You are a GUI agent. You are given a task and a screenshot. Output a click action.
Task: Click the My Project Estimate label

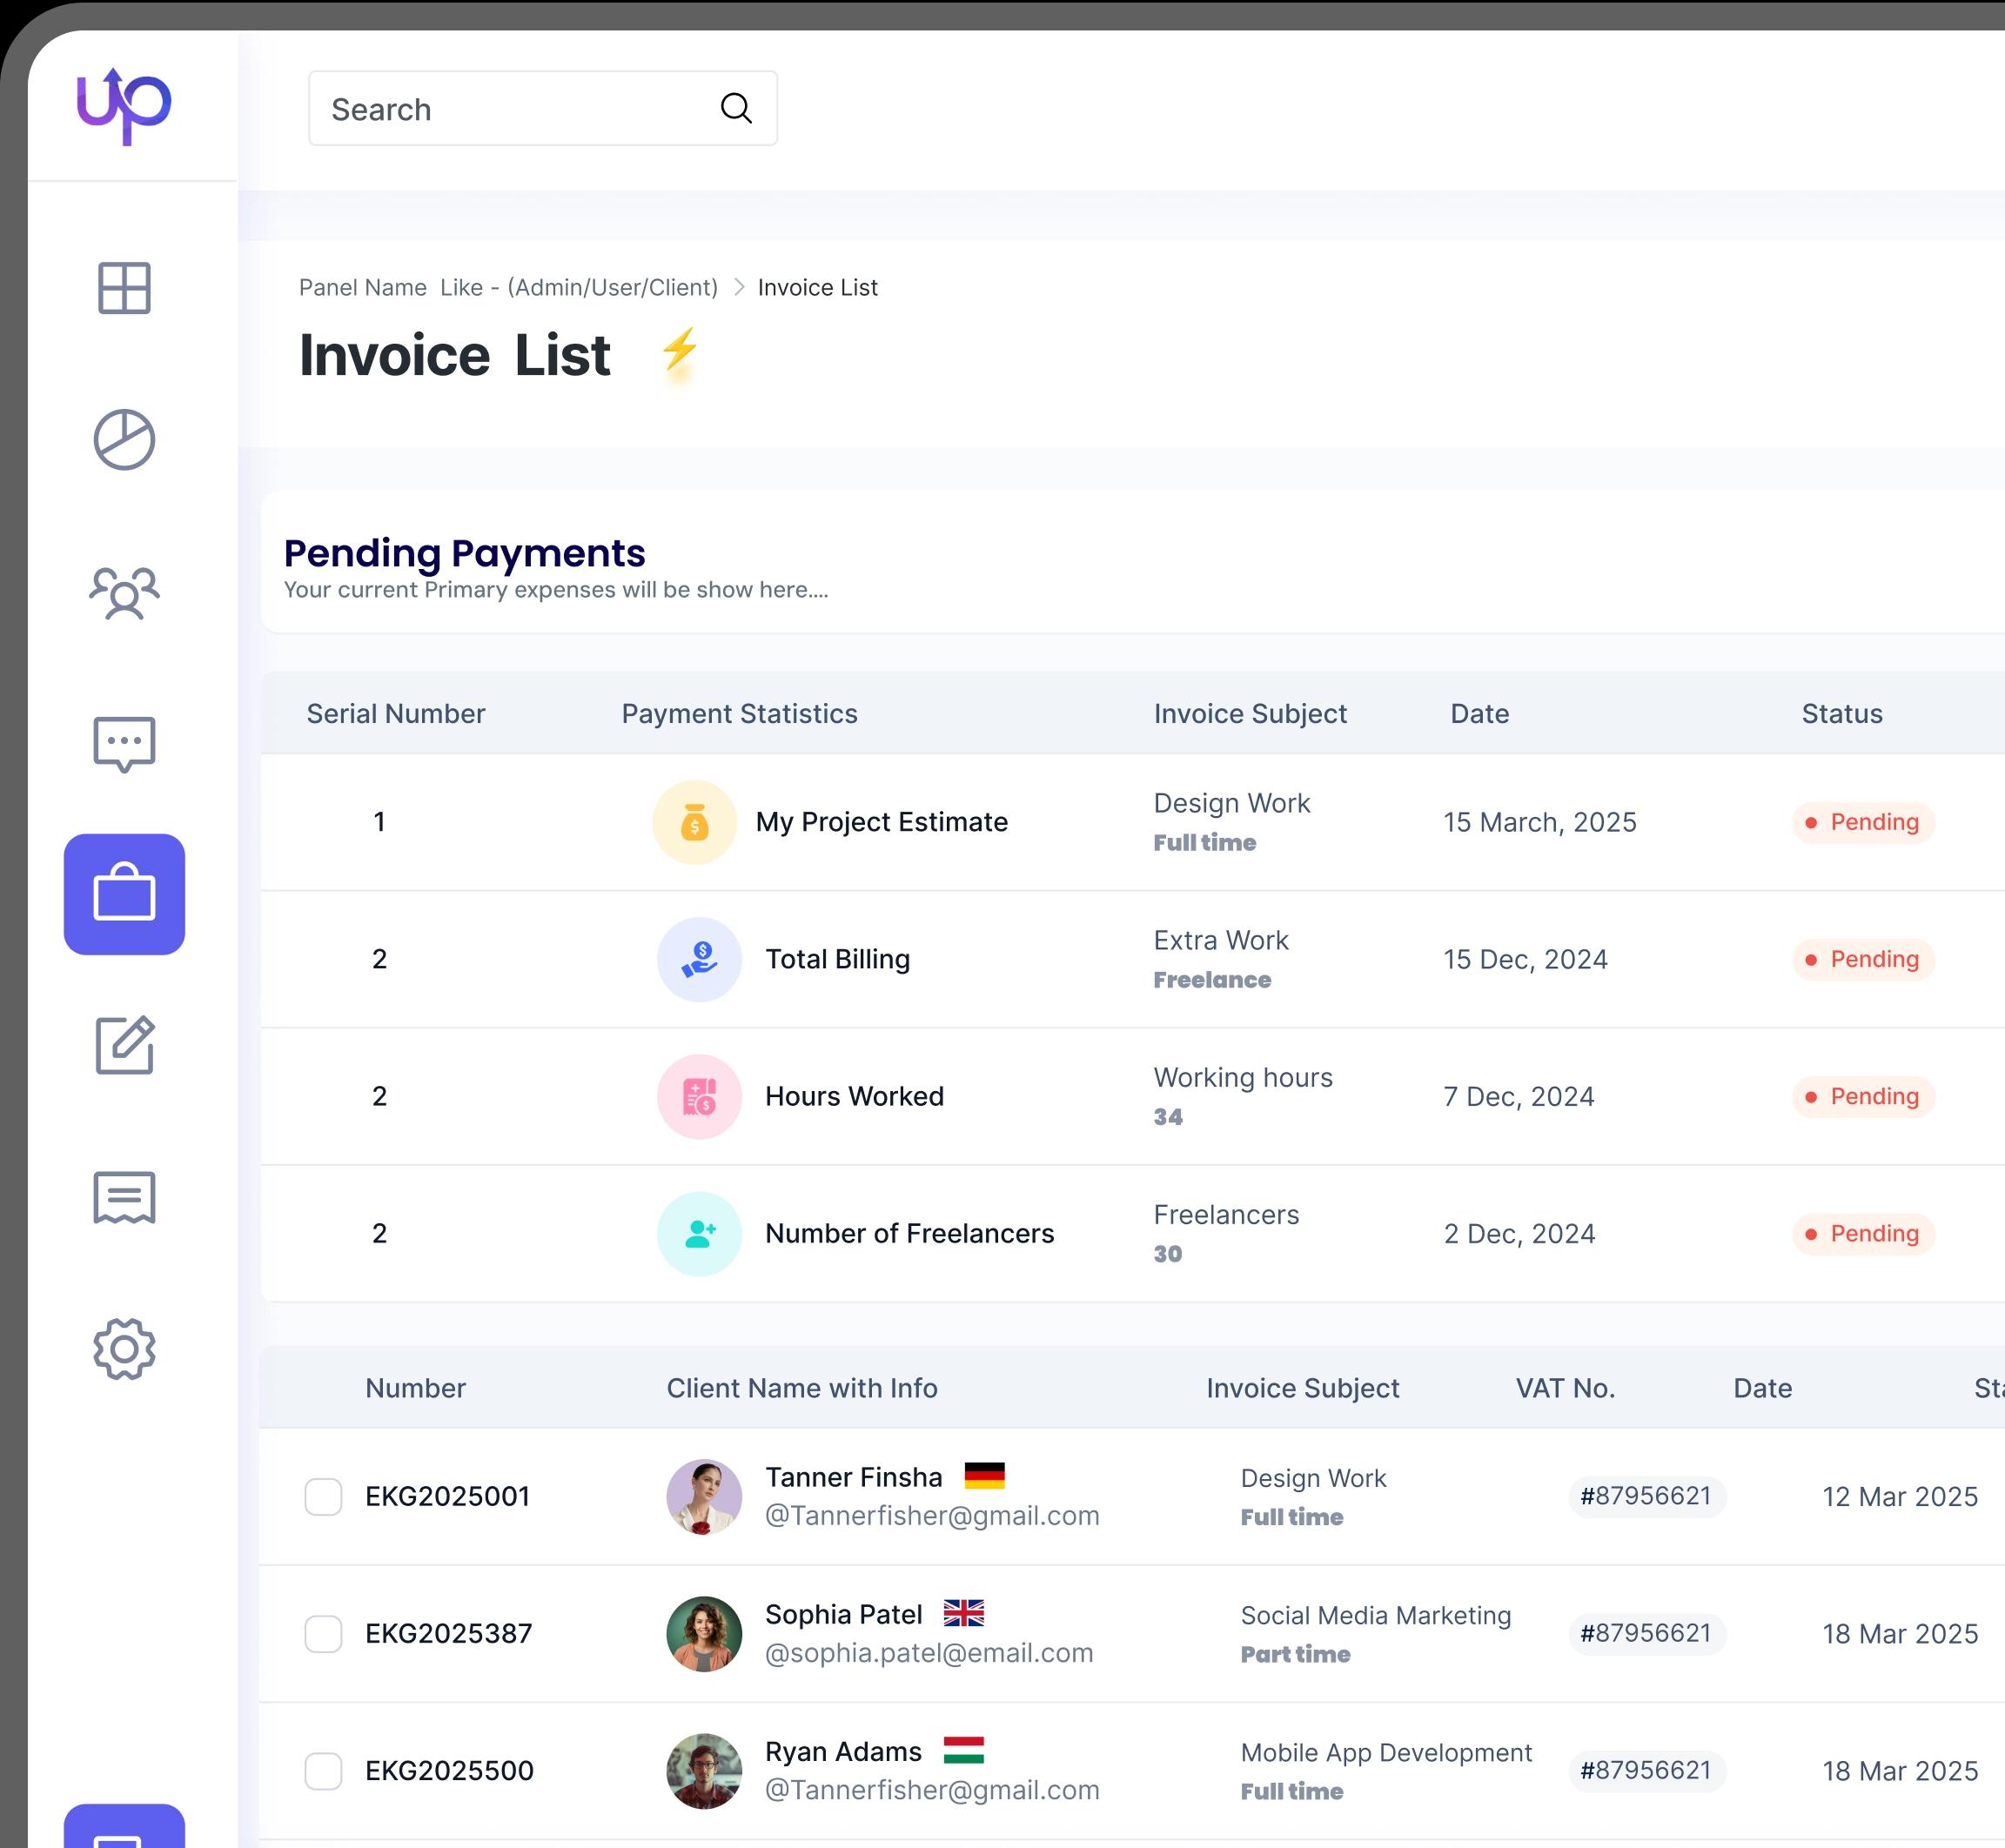[x=881, y=822]
